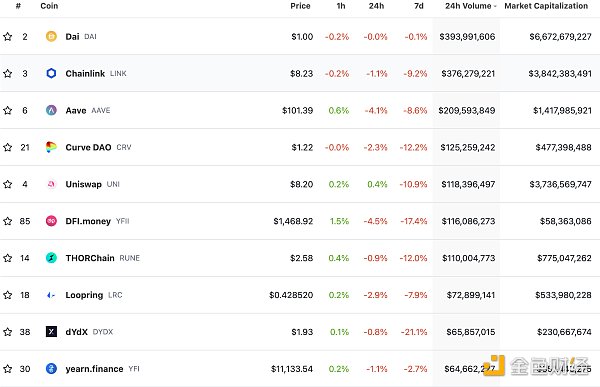The image size is (600, 387).
Task: Sort by Market Capitalization column header
Action: tap(546, 6)
